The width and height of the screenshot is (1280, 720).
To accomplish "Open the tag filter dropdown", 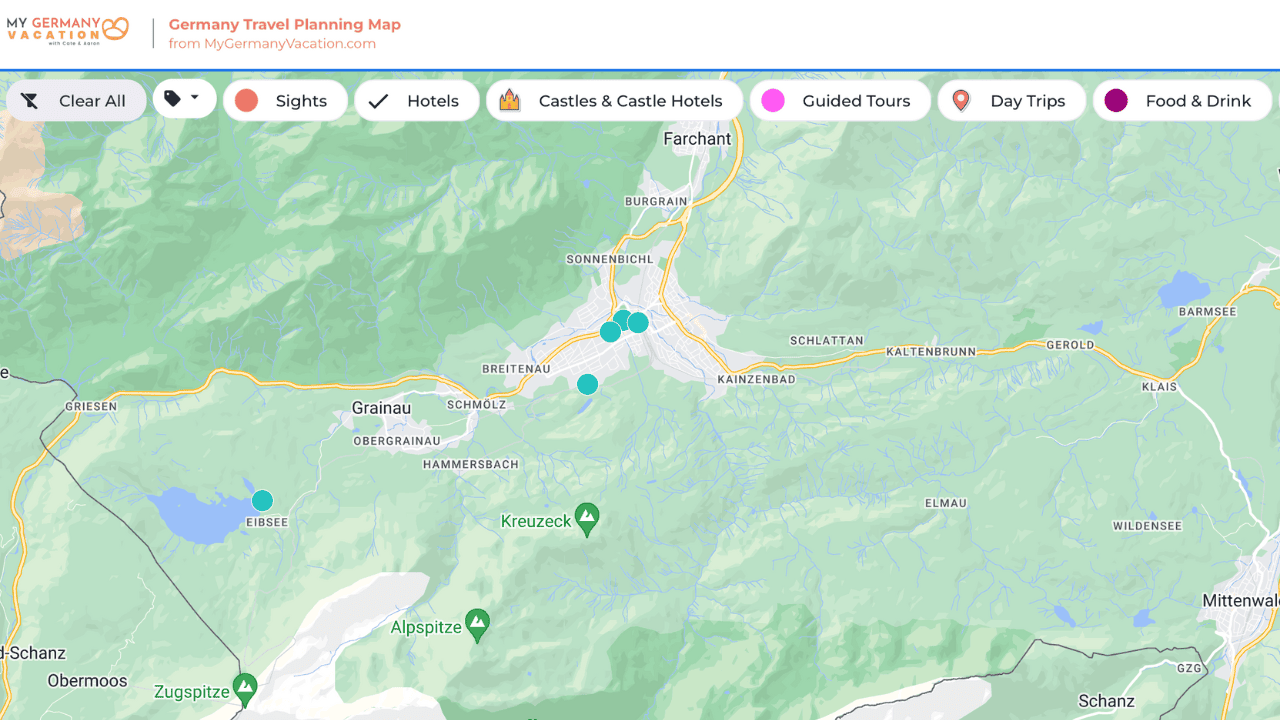I will coord(184,99).
